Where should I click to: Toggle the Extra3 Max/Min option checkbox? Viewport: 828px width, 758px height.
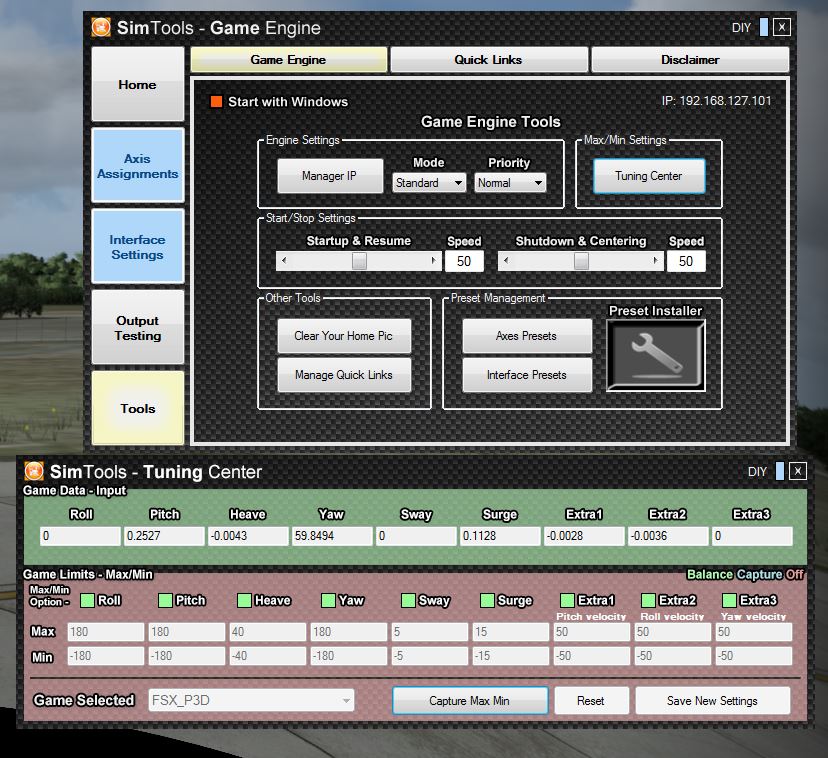tap(729, 600)
